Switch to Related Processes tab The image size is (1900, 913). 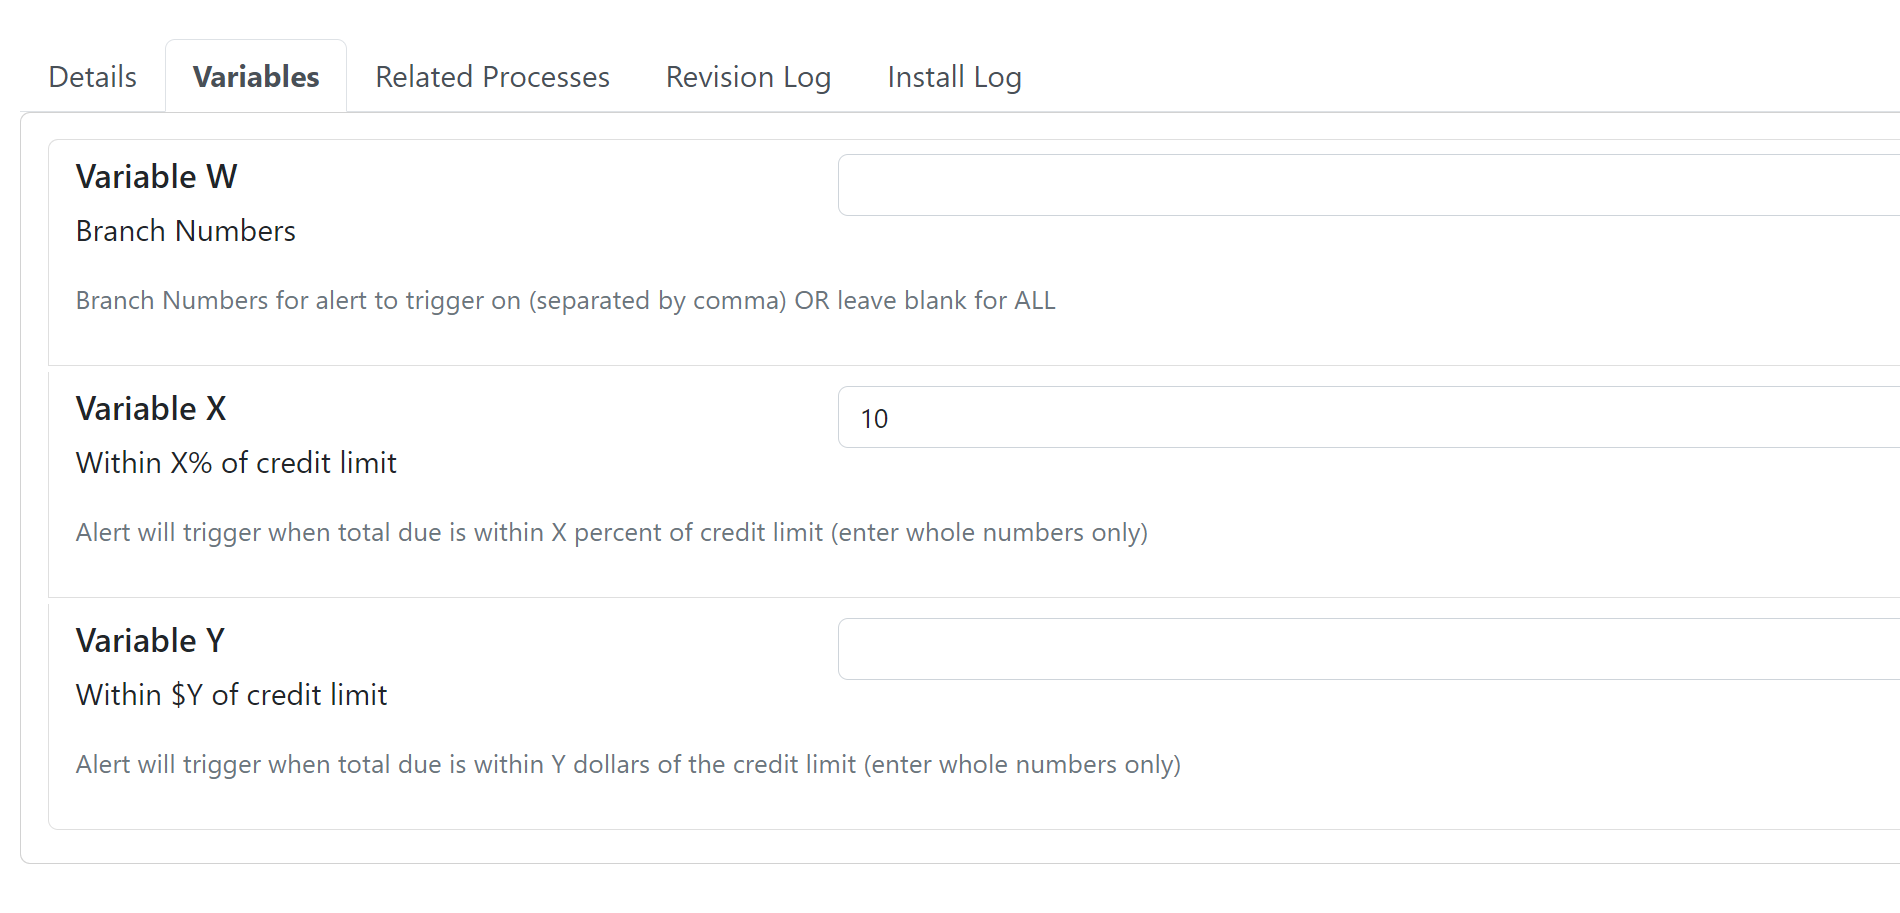492,77
